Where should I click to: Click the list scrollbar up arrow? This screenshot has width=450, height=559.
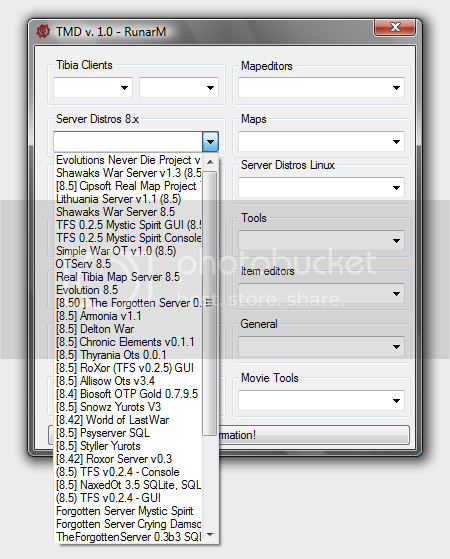pos(210,162)
